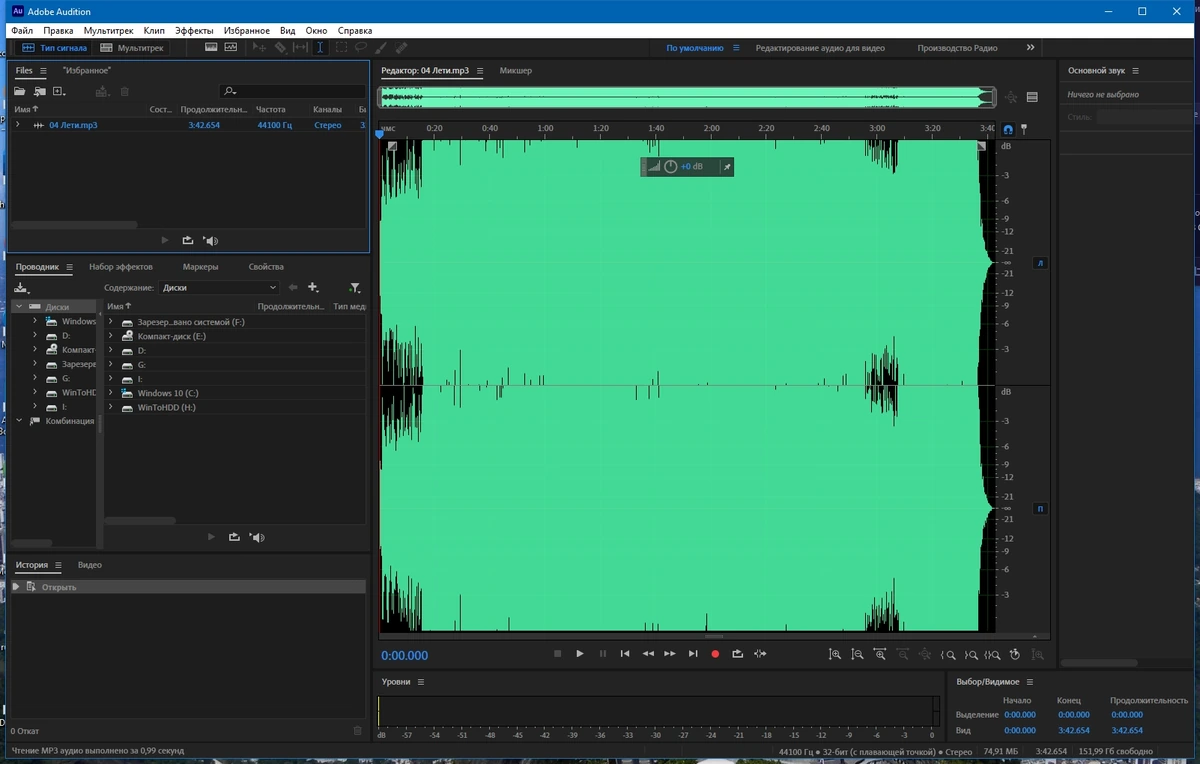Click Import file icon in Files panel
This screenshot has width=1200, height=764.
tap(39, 91)
